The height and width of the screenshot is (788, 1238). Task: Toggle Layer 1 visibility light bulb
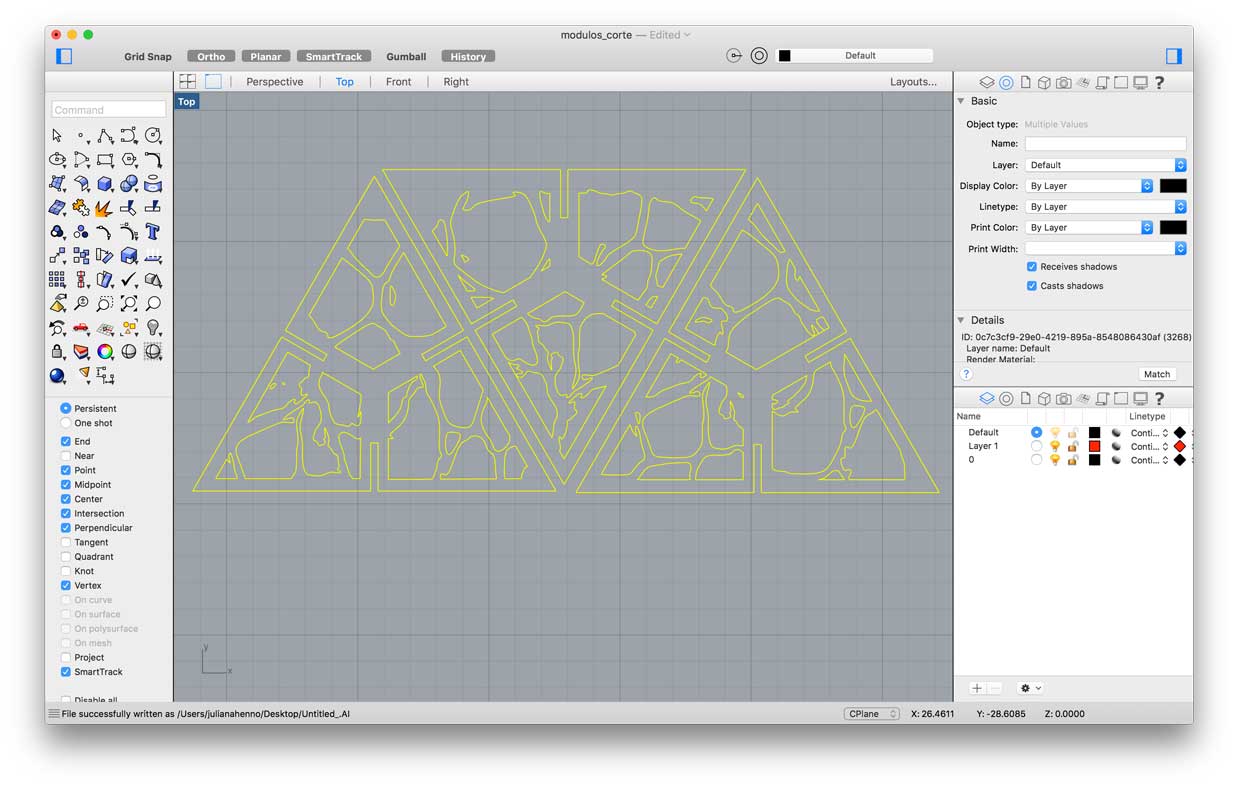coord(1054,446)
